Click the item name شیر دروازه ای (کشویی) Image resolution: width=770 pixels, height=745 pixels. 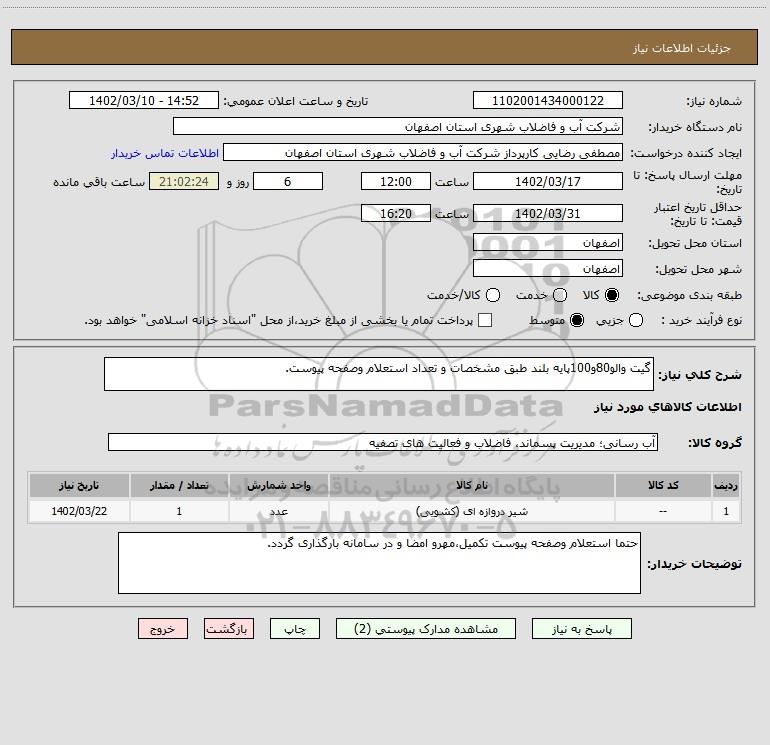[472, 511]
